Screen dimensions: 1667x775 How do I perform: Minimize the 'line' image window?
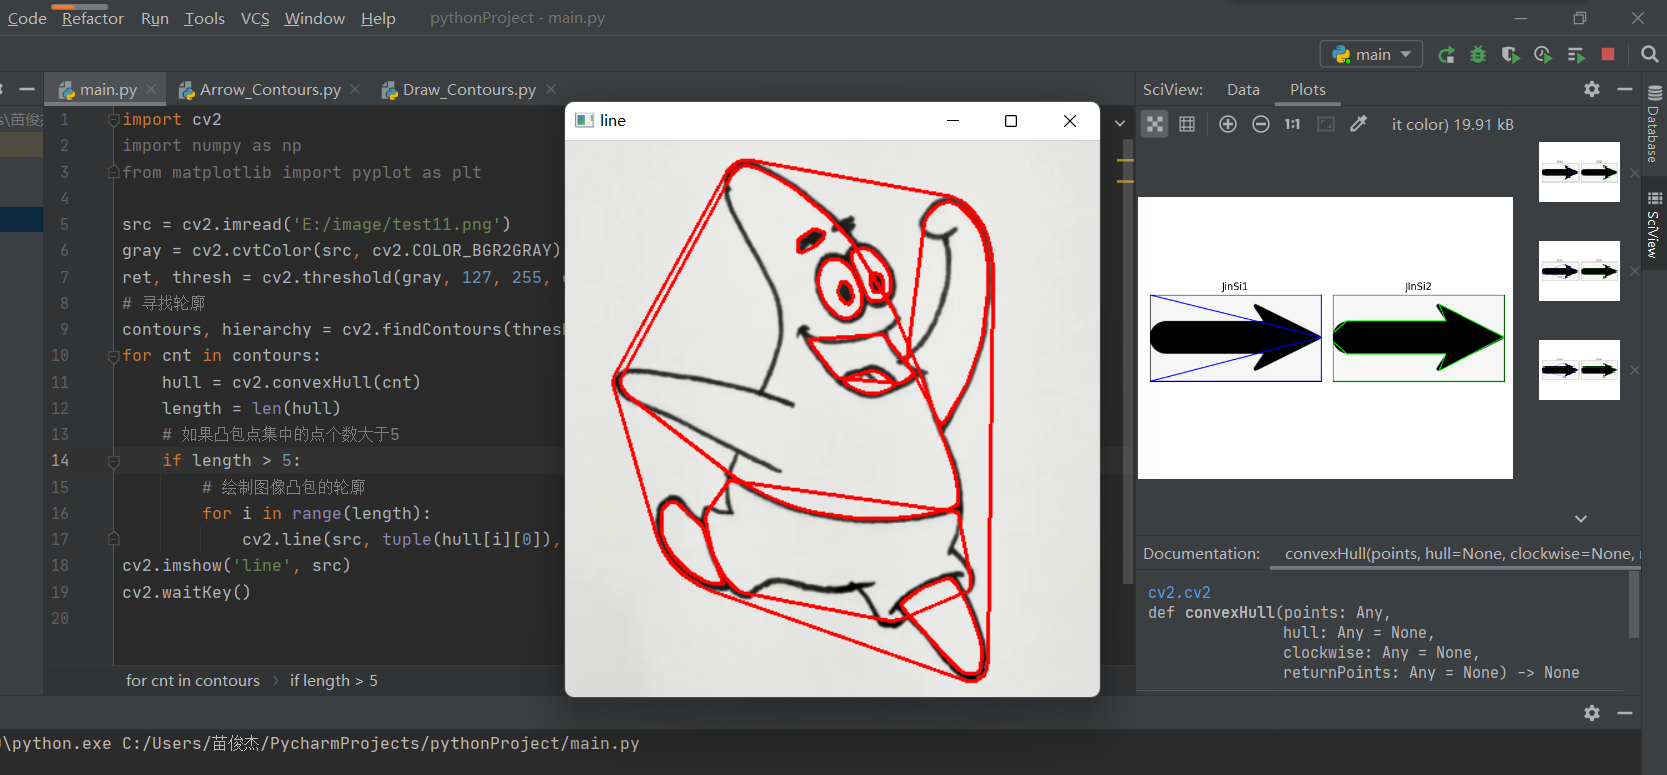[953, 121]
